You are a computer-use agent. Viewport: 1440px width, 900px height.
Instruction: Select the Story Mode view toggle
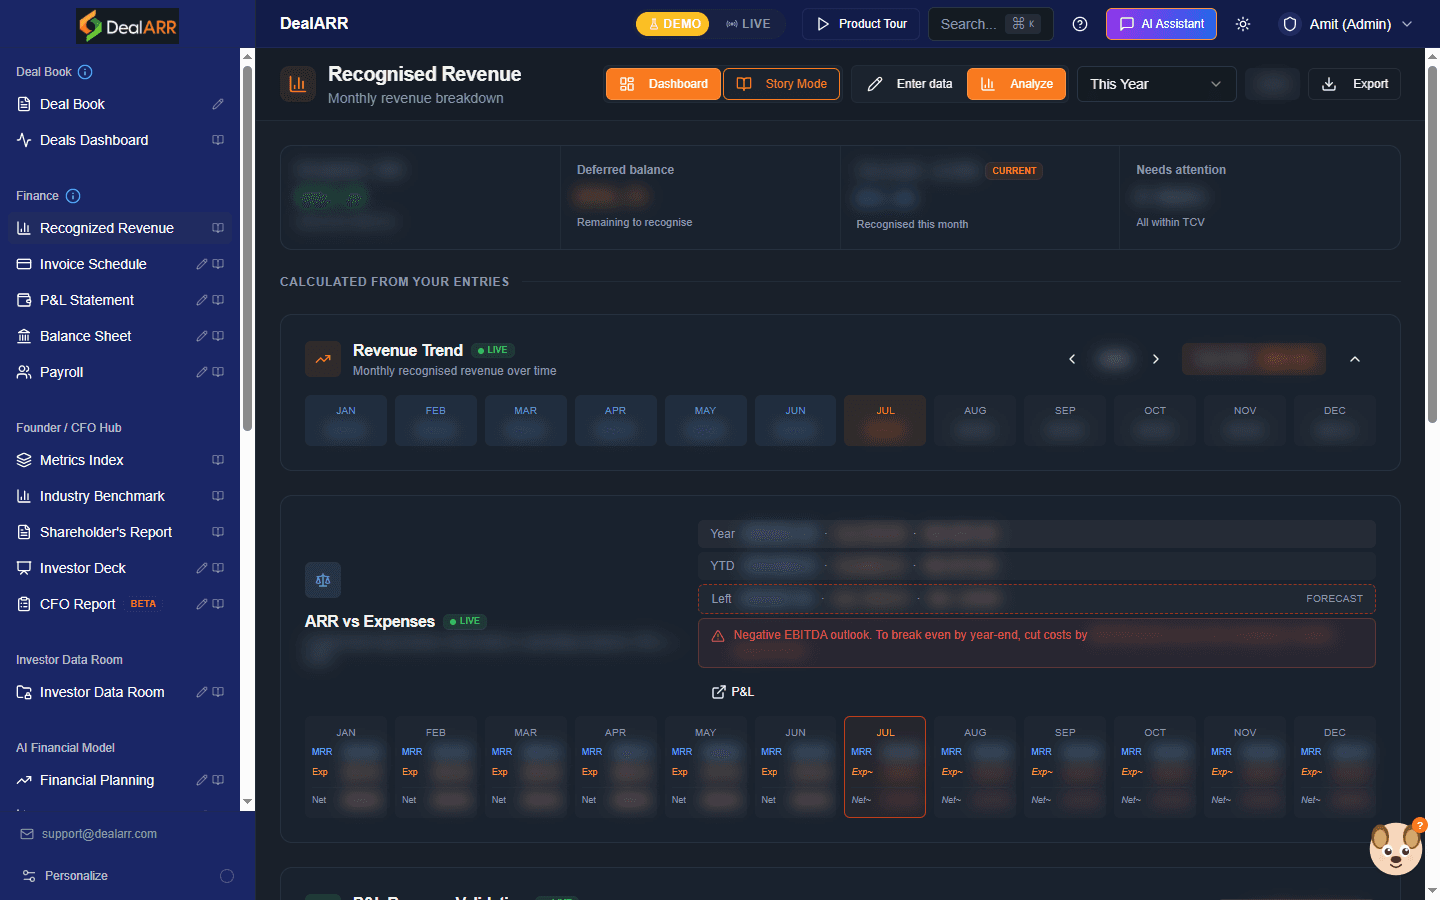pos(781,84)
